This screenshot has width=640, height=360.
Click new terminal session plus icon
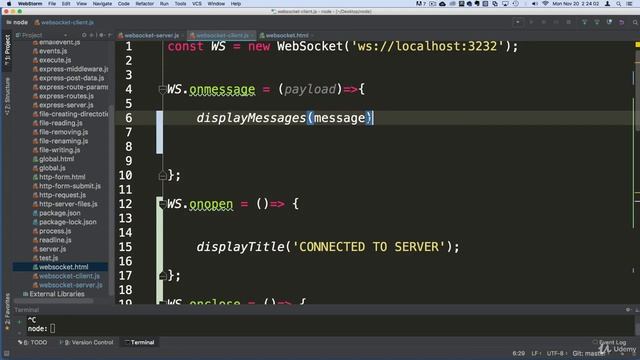click(x=19, y=322)
